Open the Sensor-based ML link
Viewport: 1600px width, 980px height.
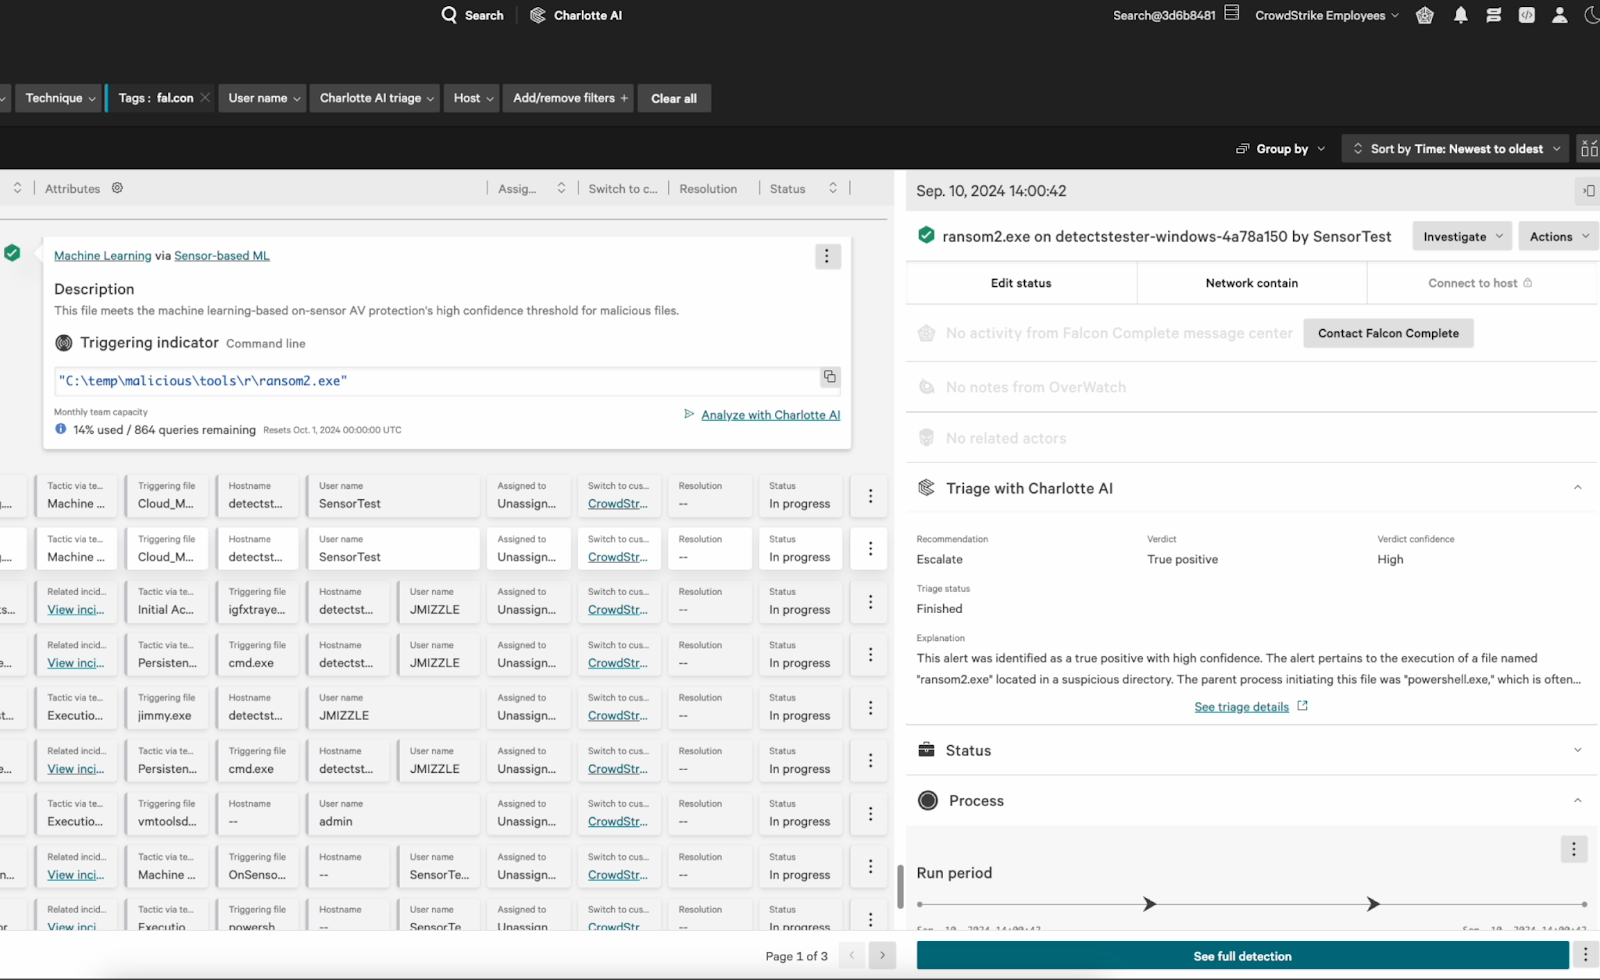click(222, 256)
